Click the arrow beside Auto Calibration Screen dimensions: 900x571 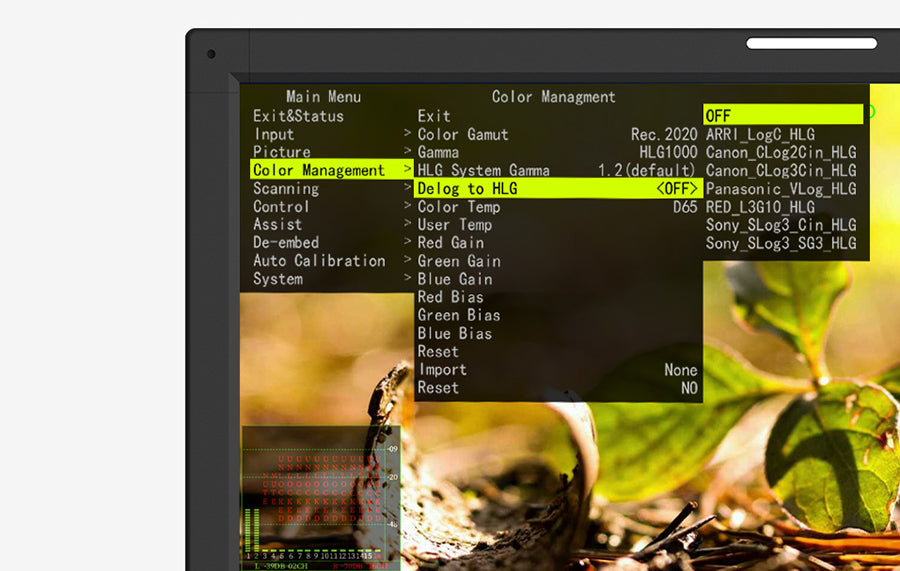[408, 259]
